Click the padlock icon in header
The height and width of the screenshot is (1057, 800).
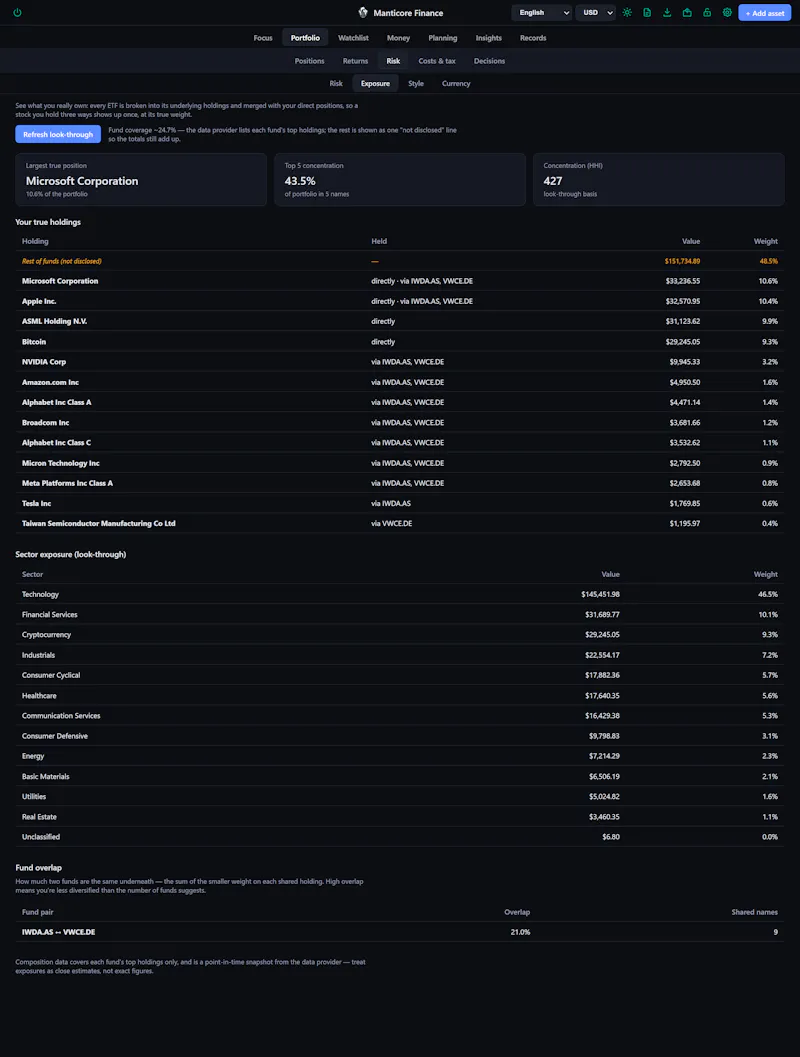(707, 12)
